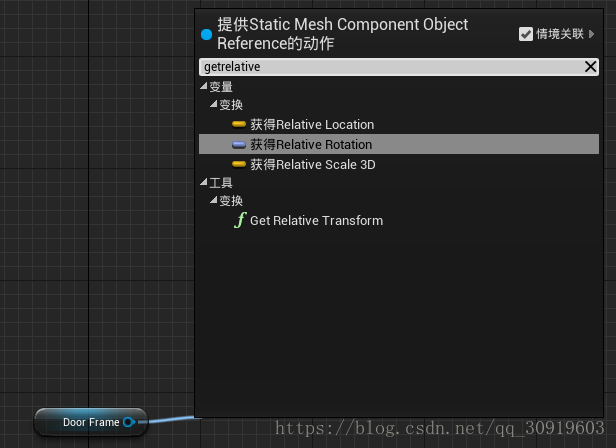
Task: Collapse the 变换 group under 变量
Action: point(213,104)
